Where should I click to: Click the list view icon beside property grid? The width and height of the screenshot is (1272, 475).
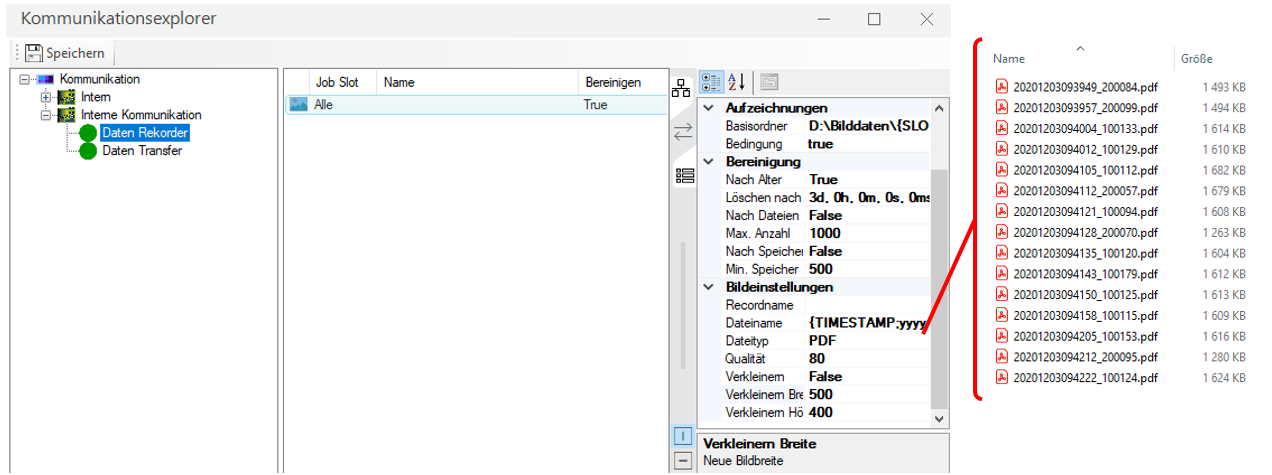click(684, 176)
